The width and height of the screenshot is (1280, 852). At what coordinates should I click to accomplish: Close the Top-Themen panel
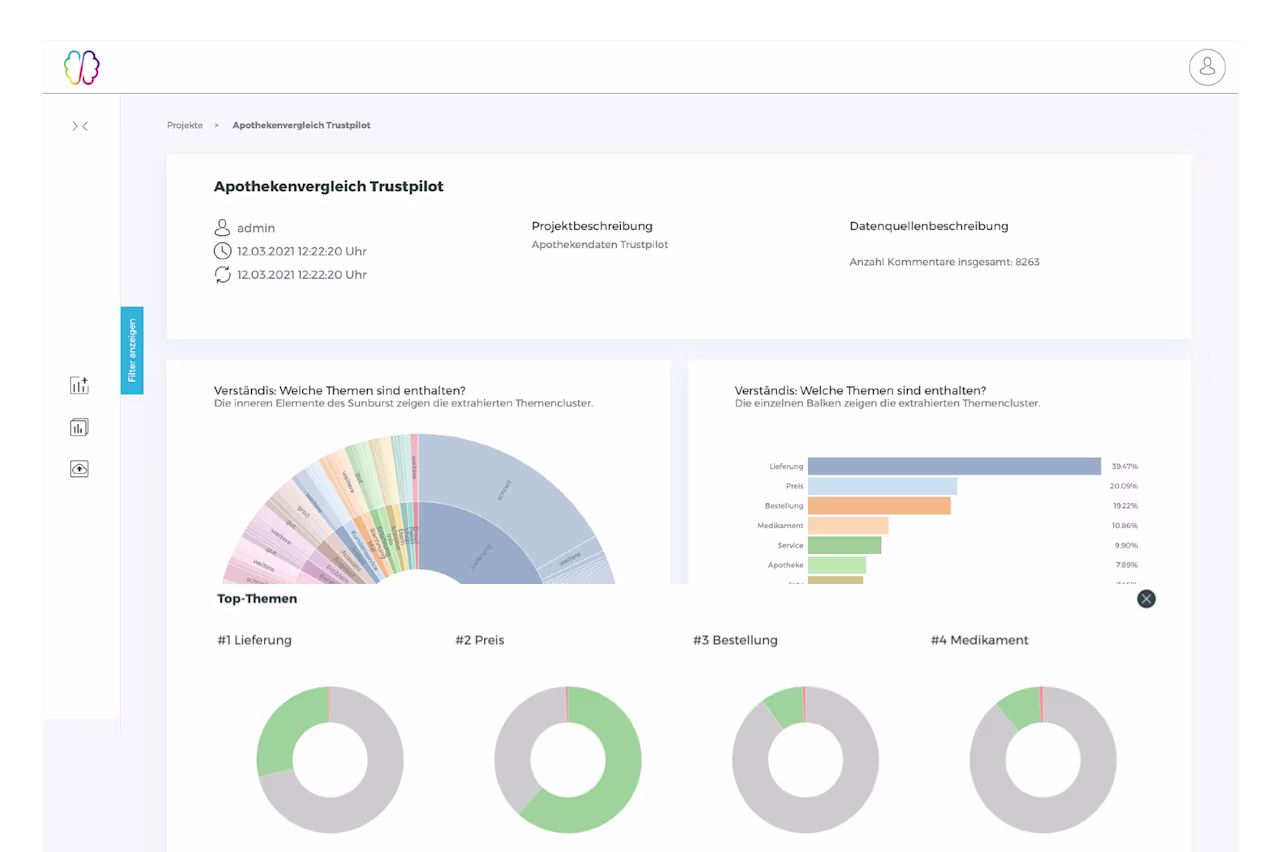(1146, 599)
